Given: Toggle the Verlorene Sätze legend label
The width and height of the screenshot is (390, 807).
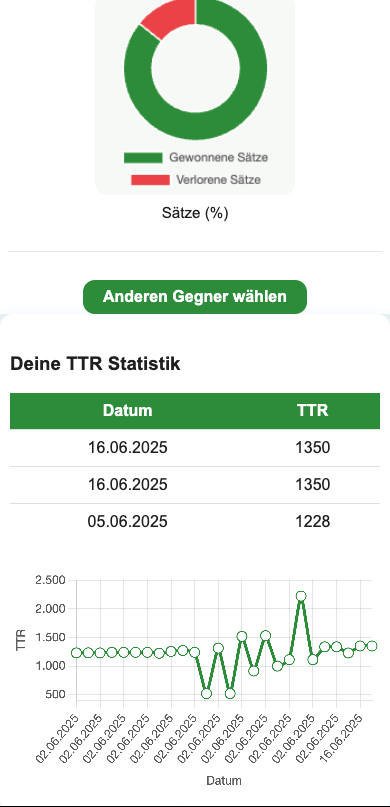Looking at the screenshot, I should [218, 180].
